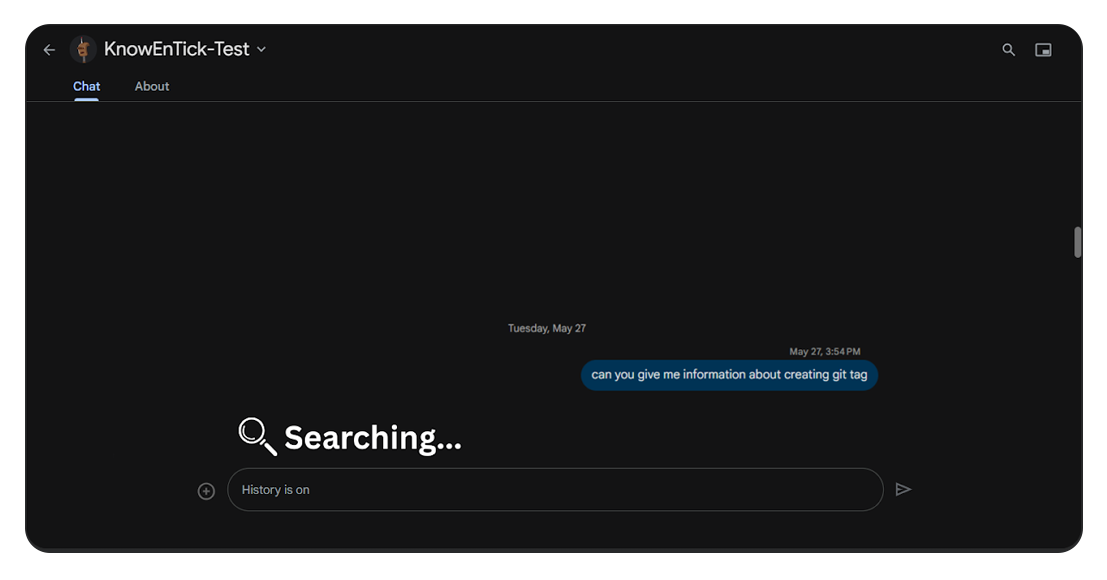Focus the 'History is on' message field

pos(555,490)
